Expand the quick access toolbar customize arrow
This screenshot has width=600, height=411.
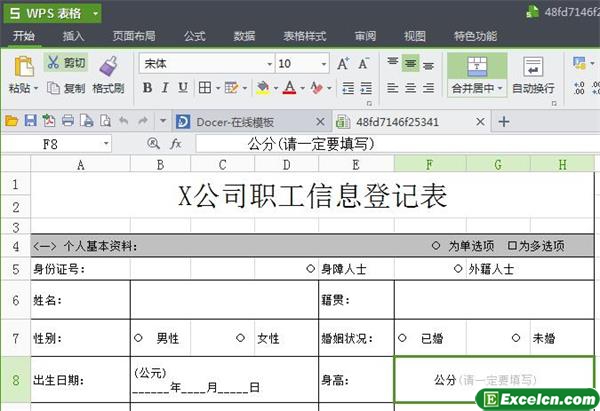163,121
